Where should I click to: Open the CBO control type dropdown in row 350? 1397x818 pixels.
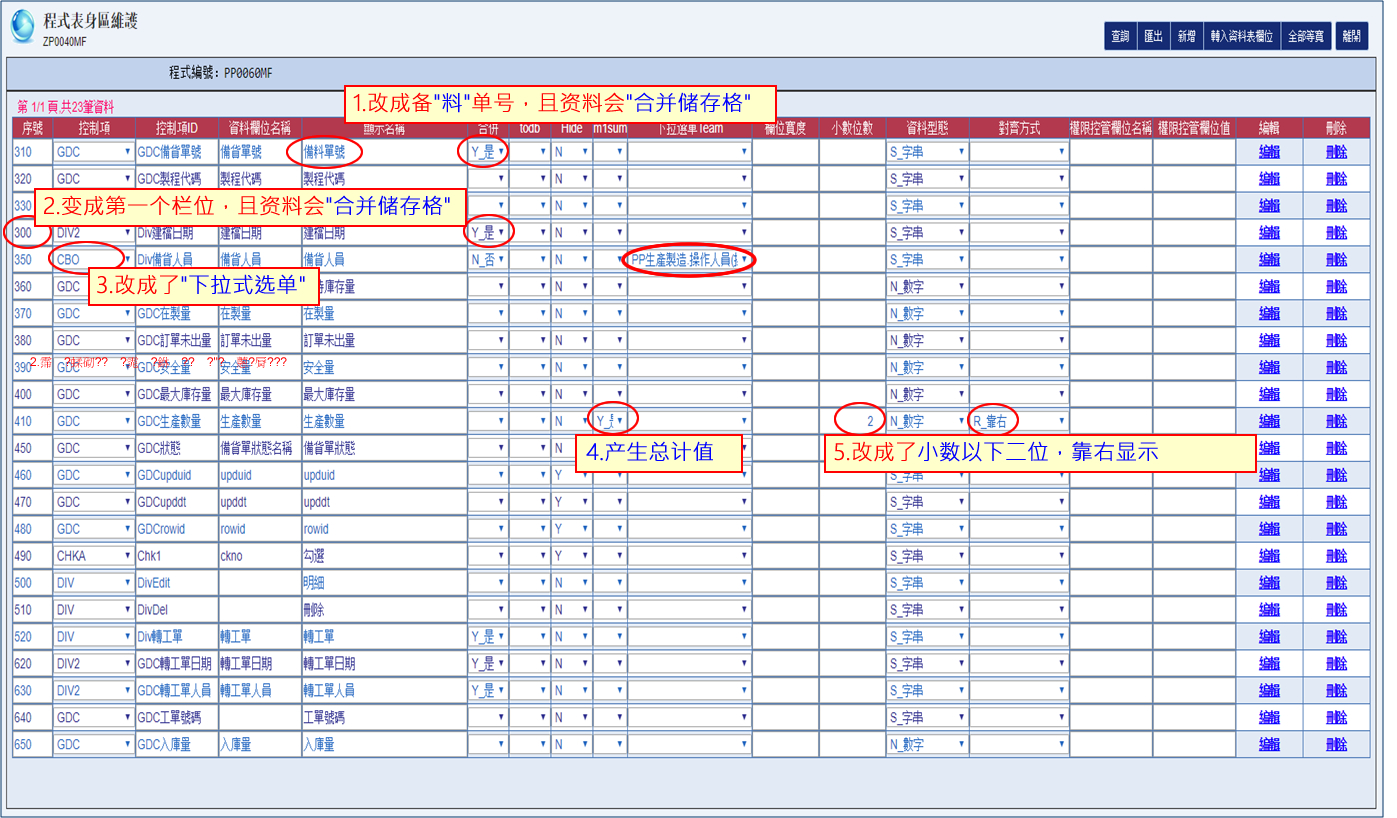point(94,260)
